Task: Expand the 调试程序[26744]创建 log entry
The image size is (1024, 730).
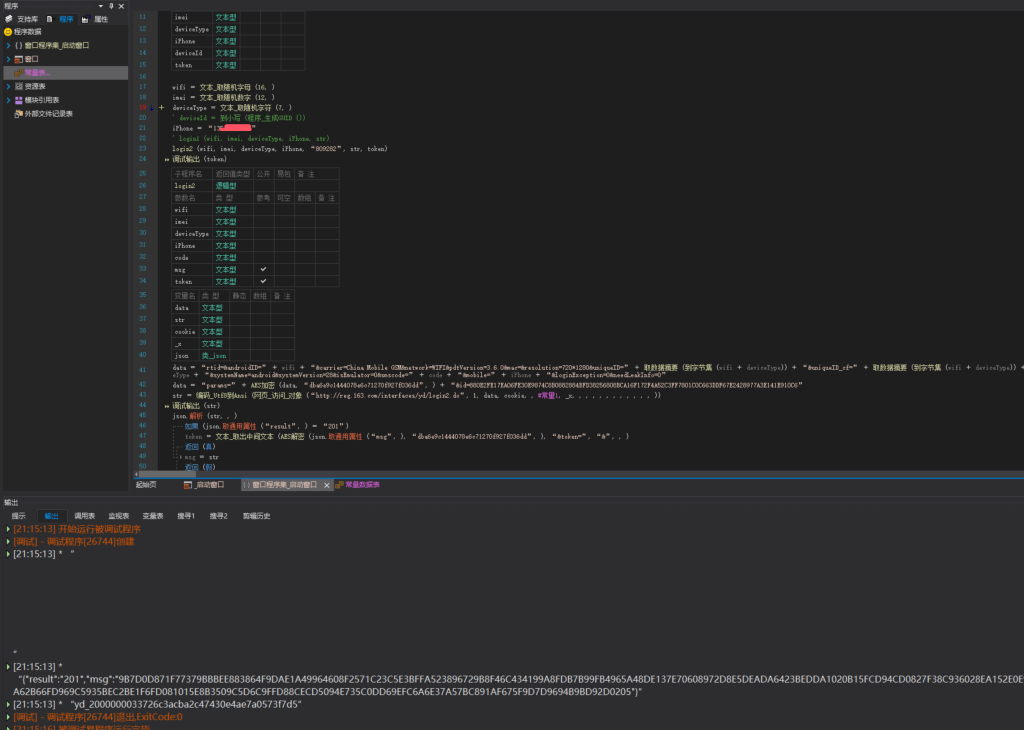Action: [8, 542]
